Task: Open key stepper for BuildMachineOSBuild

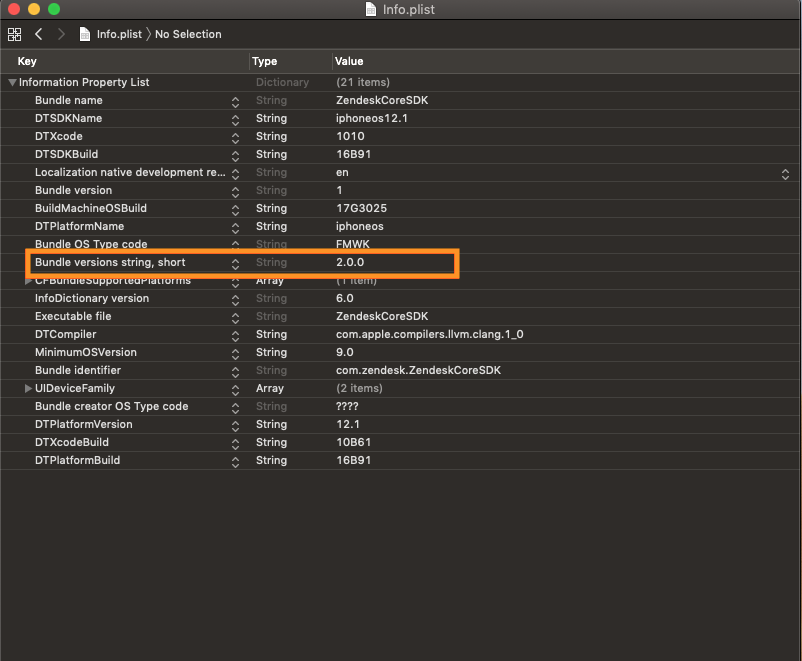Action: [235, 210]
